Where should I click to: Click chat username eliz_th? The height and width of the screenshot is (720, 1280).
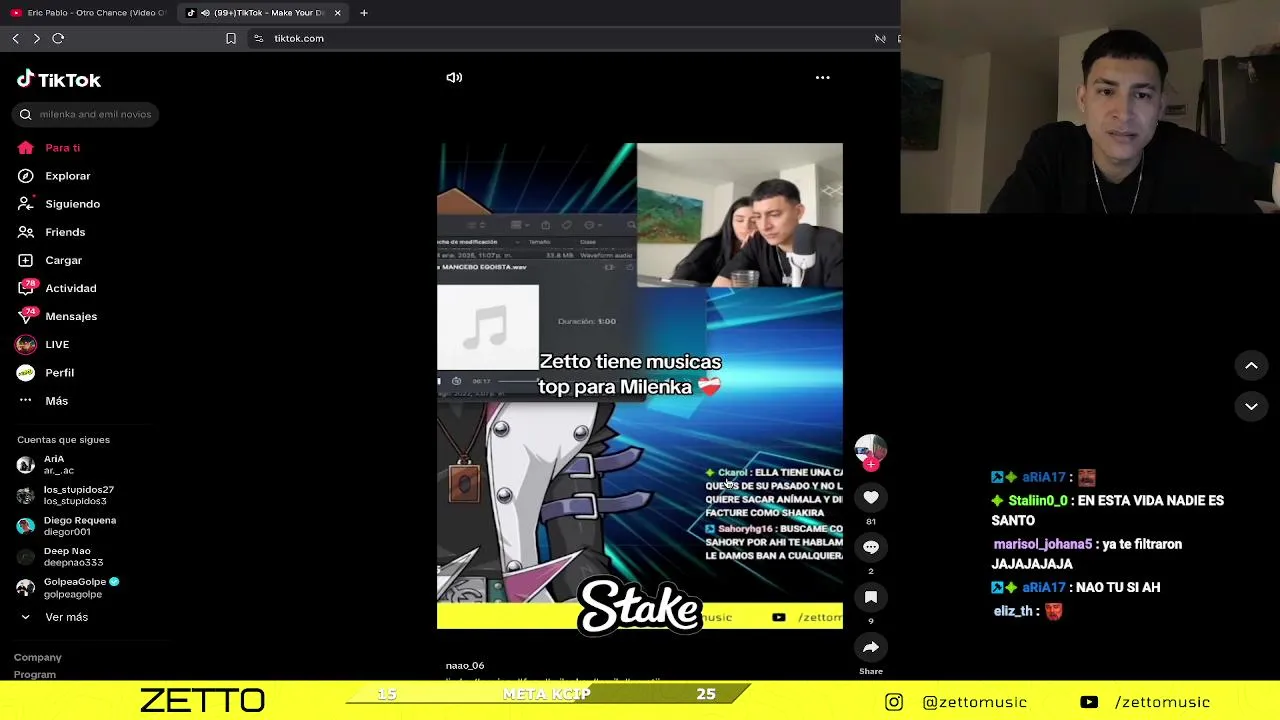point(1013,611)
